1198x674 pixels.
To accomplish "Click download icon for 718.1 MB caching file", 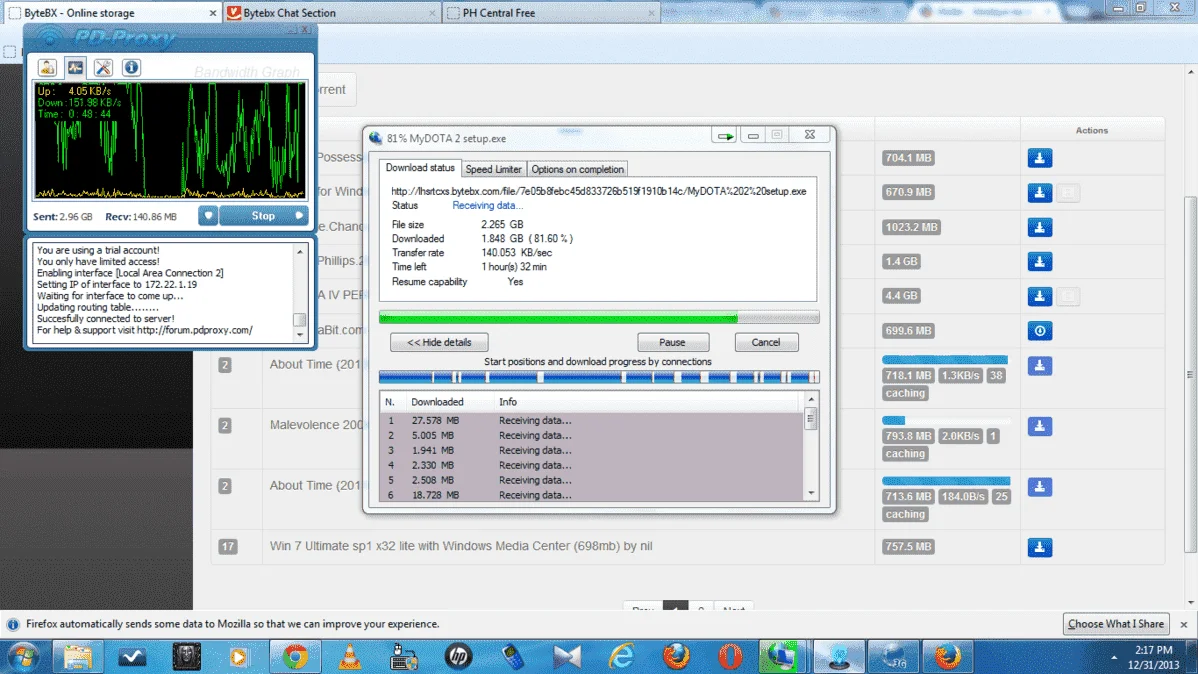I will tap(1039, 366).
